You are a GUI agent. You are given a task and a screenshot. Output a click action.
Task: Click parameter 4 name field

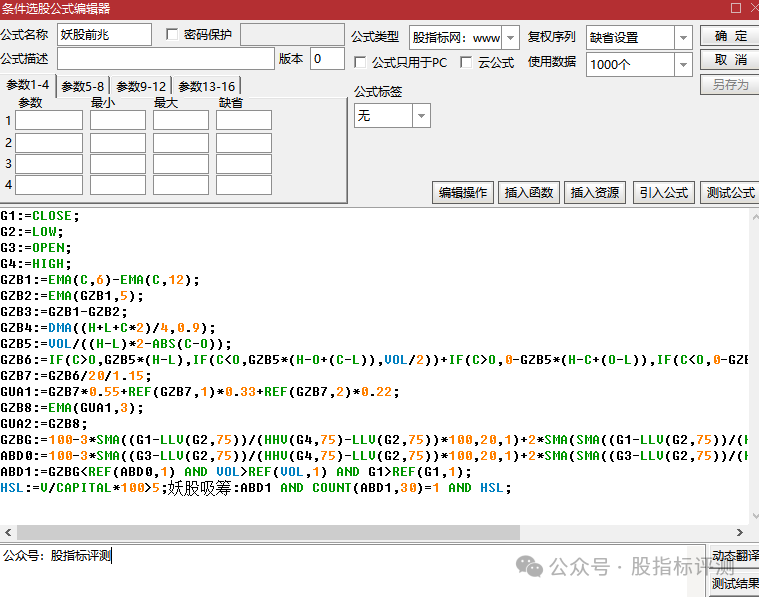pyautogui.click(x=49, y=185)
